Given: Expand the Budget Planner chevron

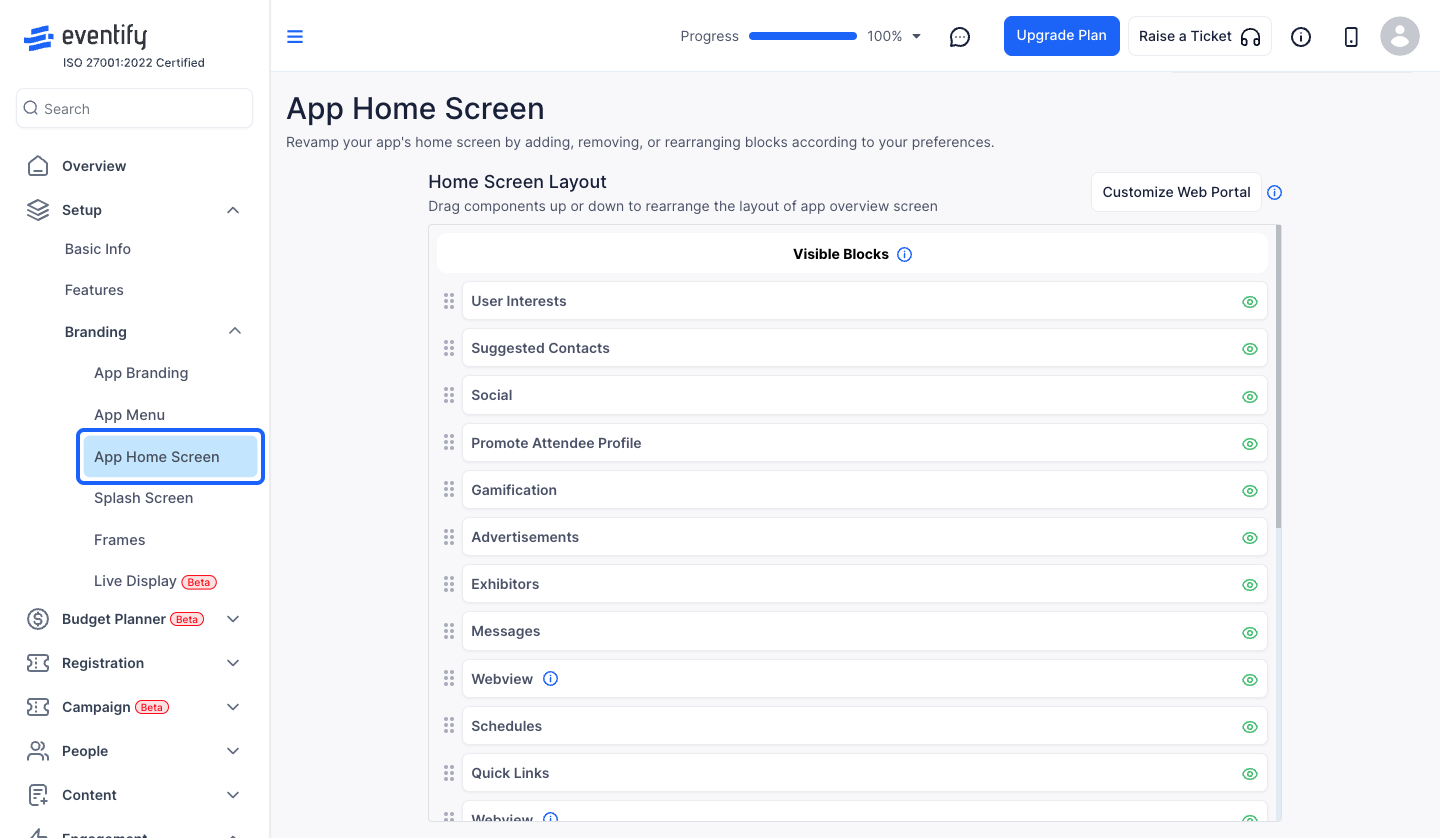Looking at the screenshot, I should point(233,619).
